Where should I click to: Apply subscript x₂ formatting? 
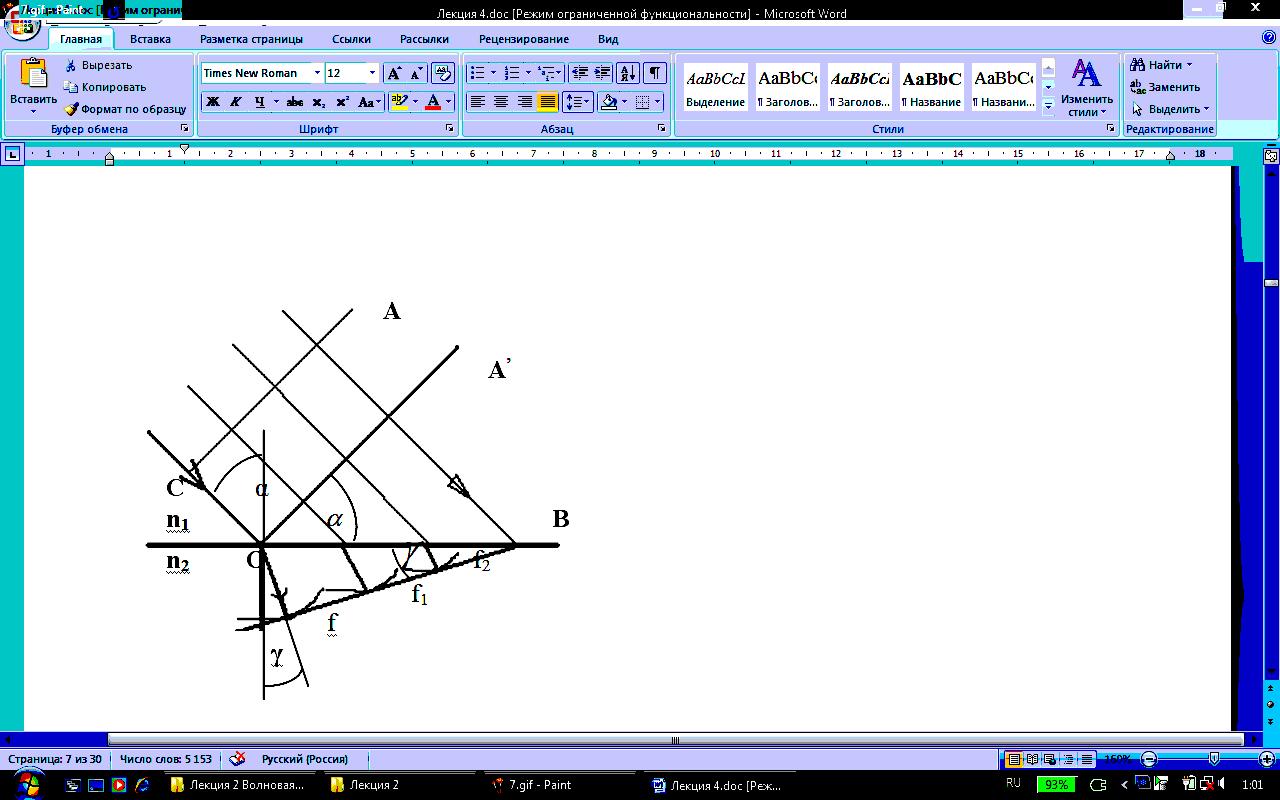coord(319,102)
